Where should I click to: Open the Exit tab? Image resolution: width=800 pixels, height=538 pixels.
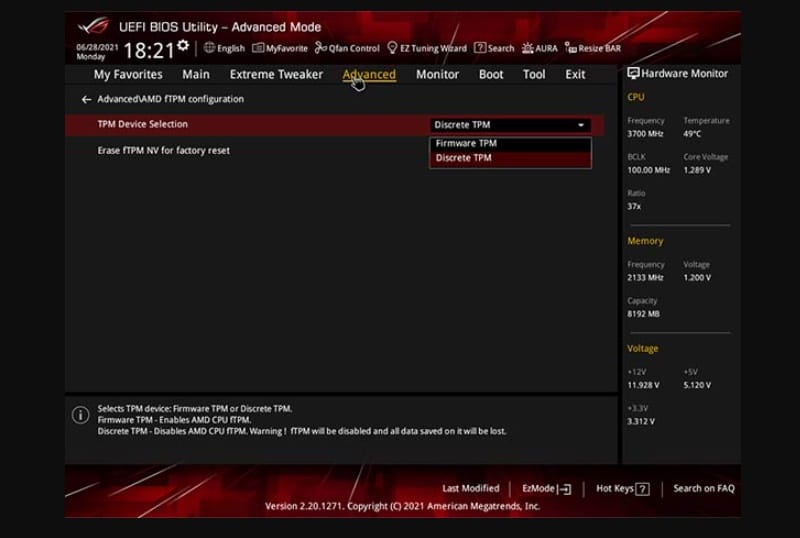pos(575,75)
